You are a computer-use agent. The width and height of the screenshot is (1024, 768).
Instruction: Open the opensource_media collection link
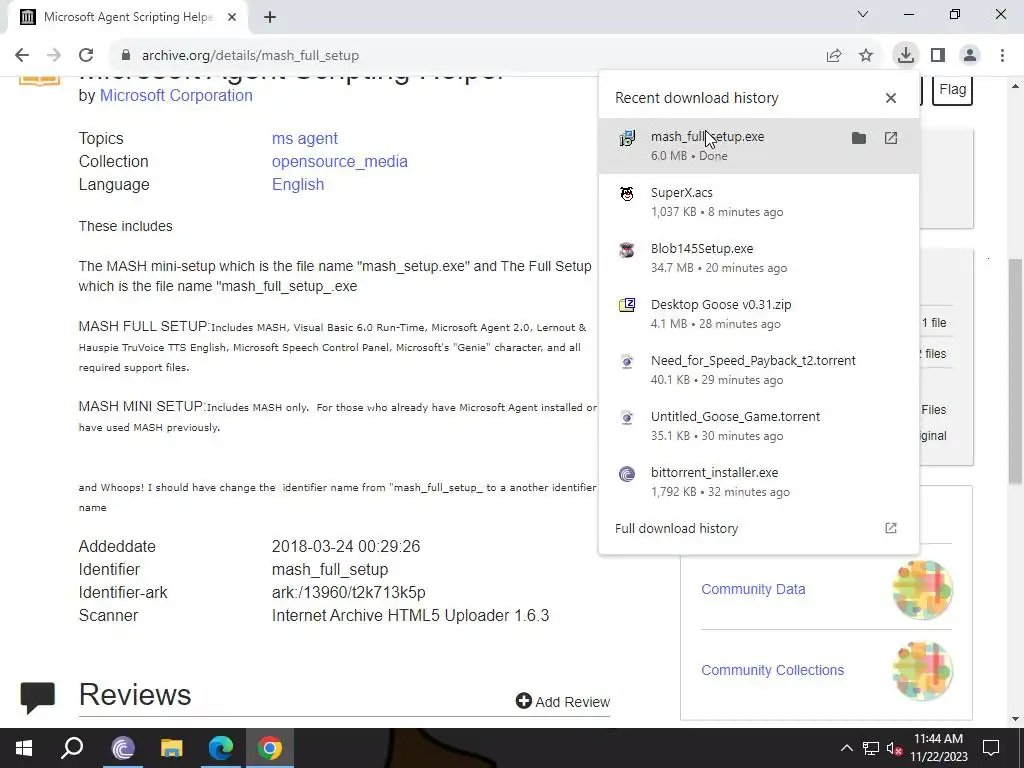pyautogui.click(x=340, y=161)
